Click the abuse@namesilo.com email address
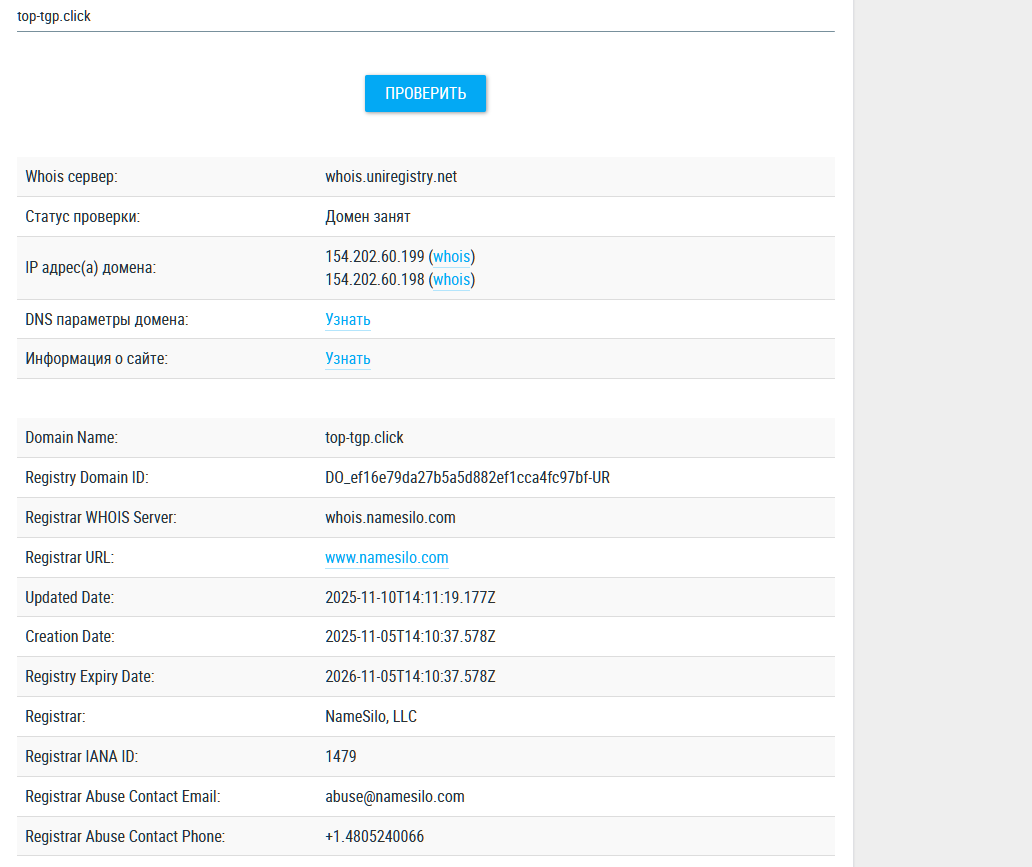 click(x=394, y=797)
